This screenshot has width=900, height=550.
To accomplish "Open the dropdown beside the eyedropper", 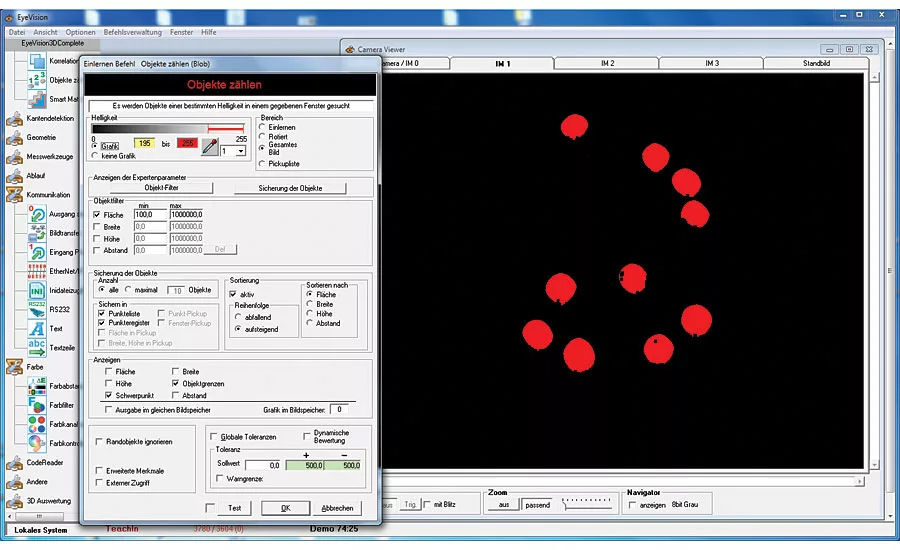I will point(241,151).
